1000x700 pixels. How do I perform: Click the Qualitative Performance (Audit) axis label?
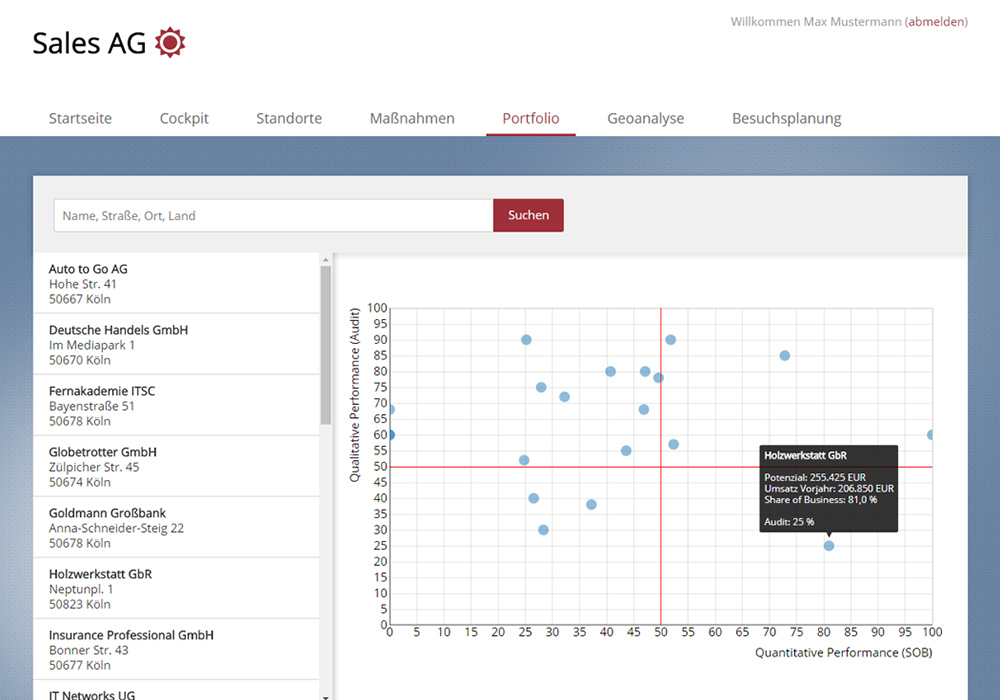pos(355,395)
